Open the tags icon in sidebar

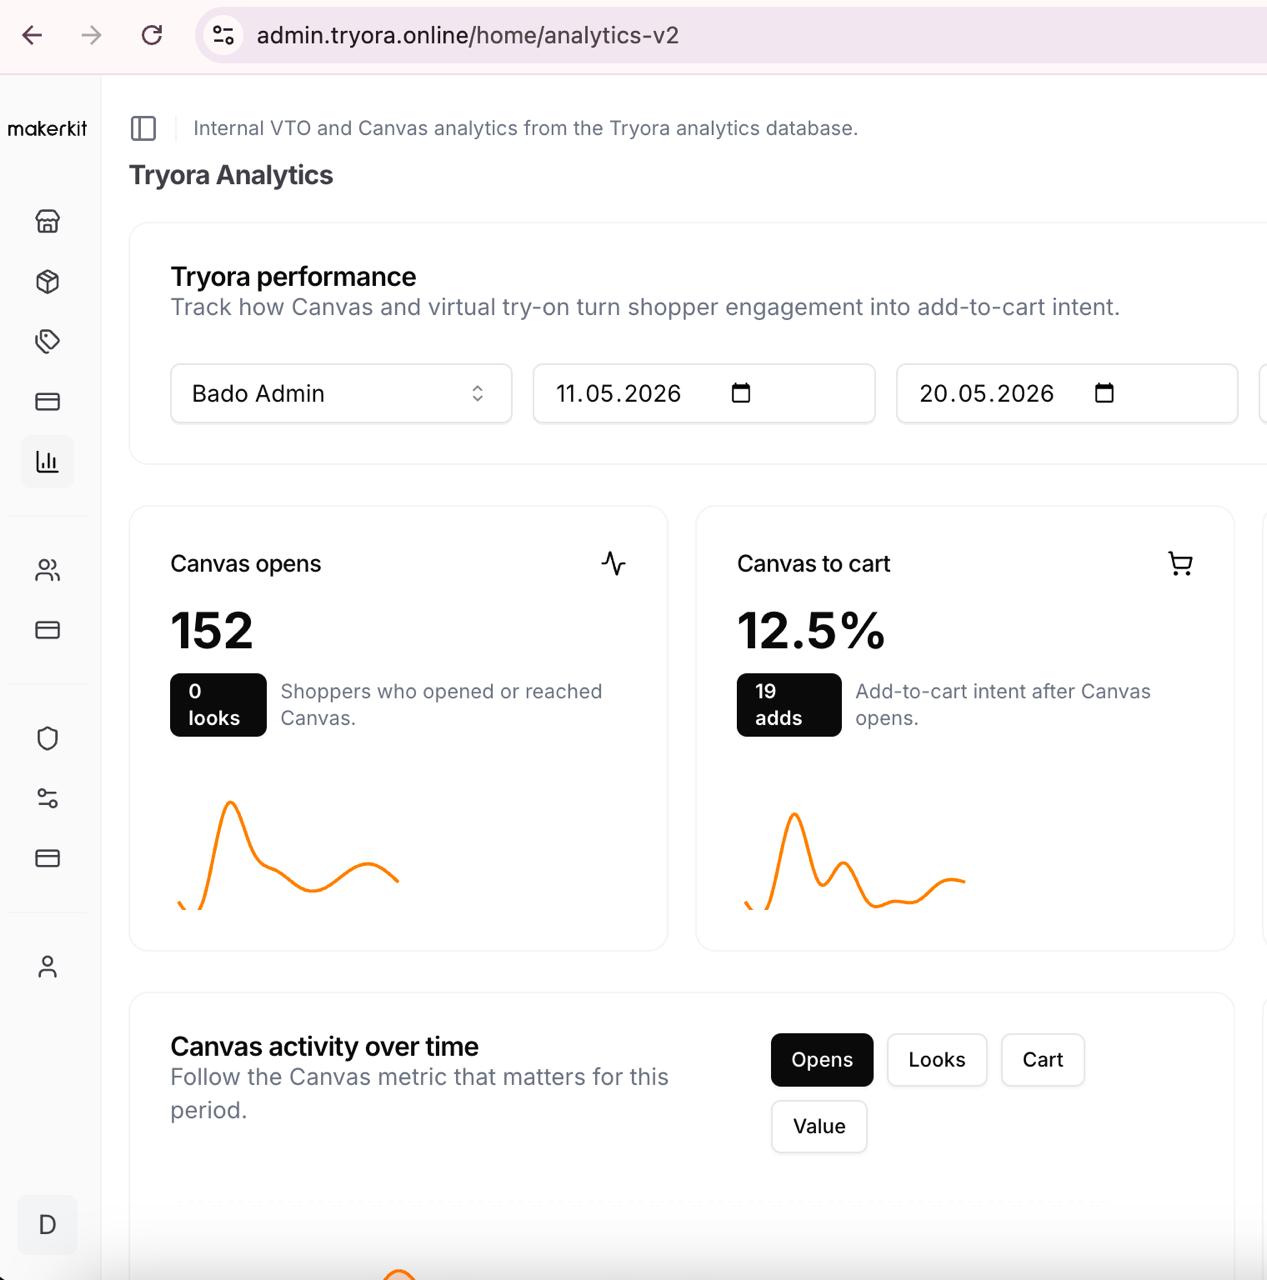point(47,341)
